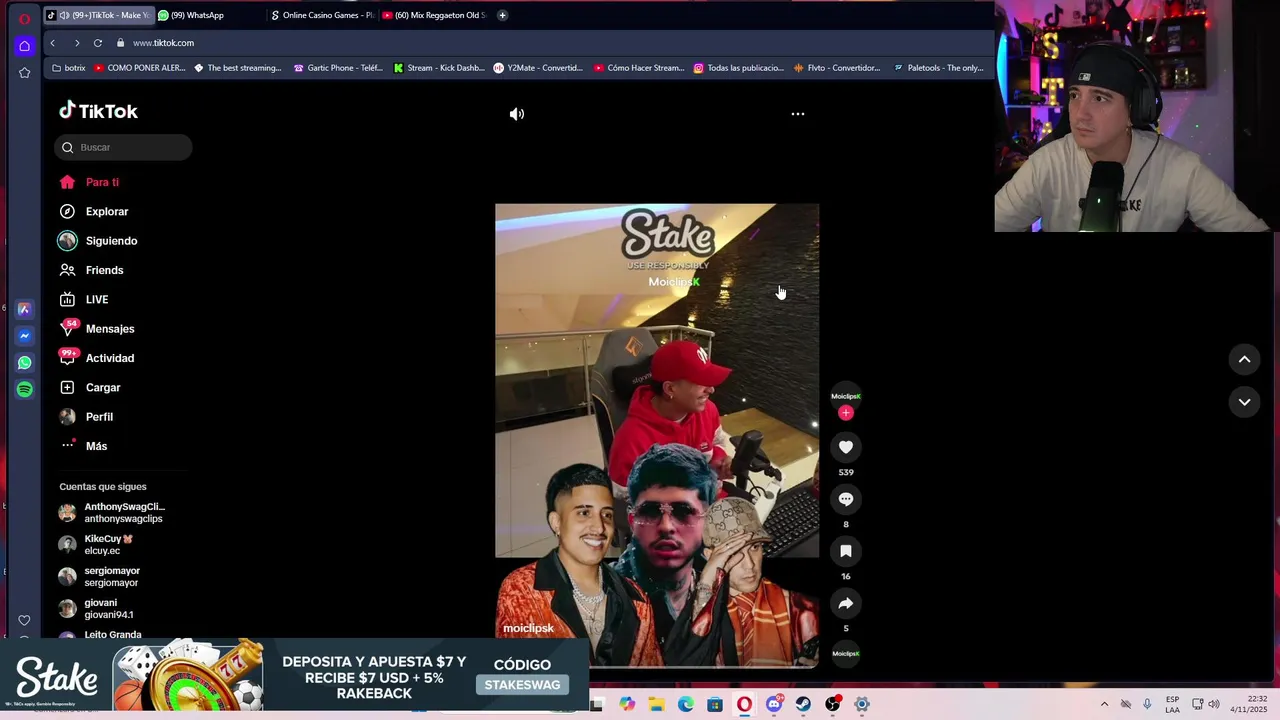The image size is (1280, 720).
Task: Open Y2Mate Convertidor bookmark
Action: (538, 68)
